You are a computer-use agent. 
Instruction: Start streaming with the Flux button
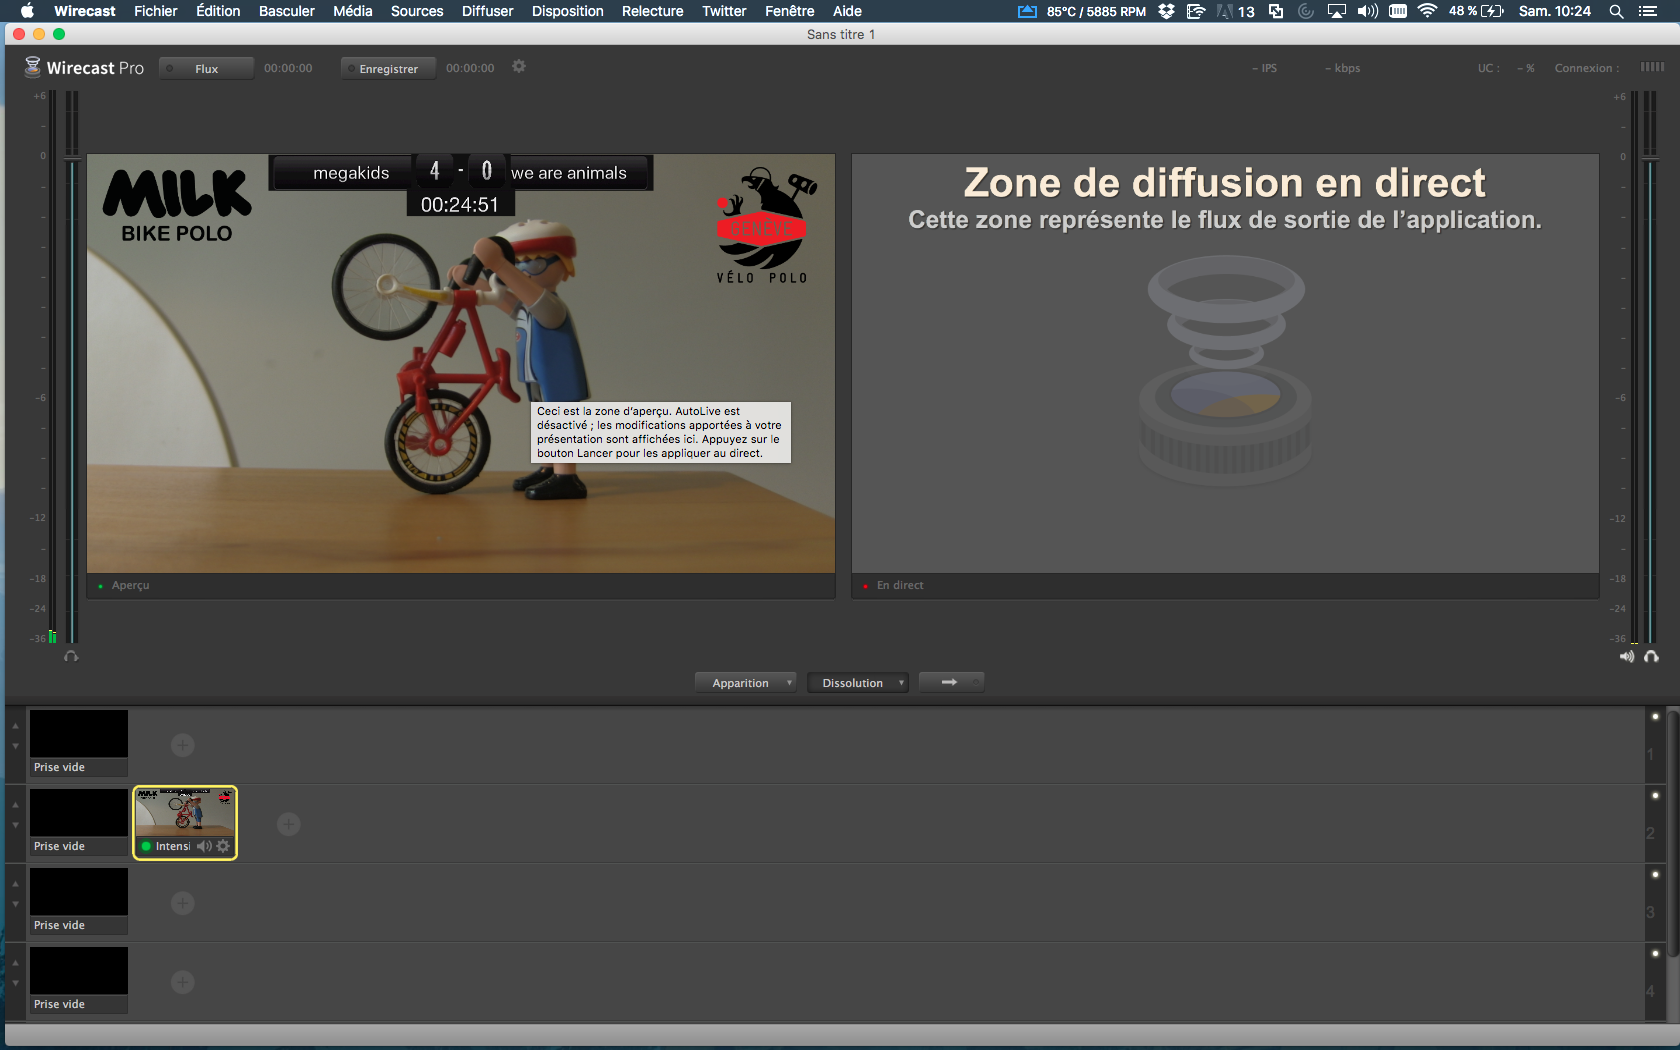tap(206, 69)
